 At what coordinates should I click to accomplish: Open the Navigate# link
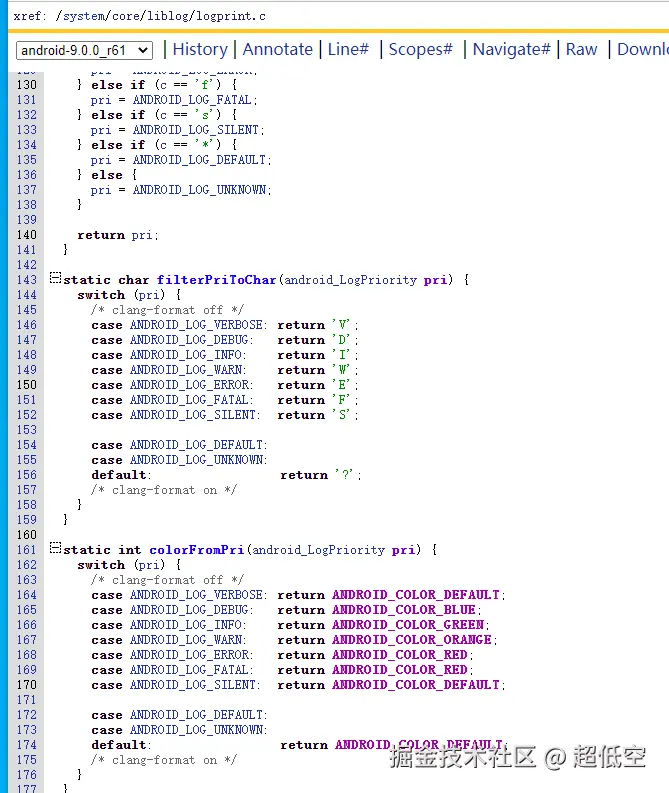pos(511,49)
